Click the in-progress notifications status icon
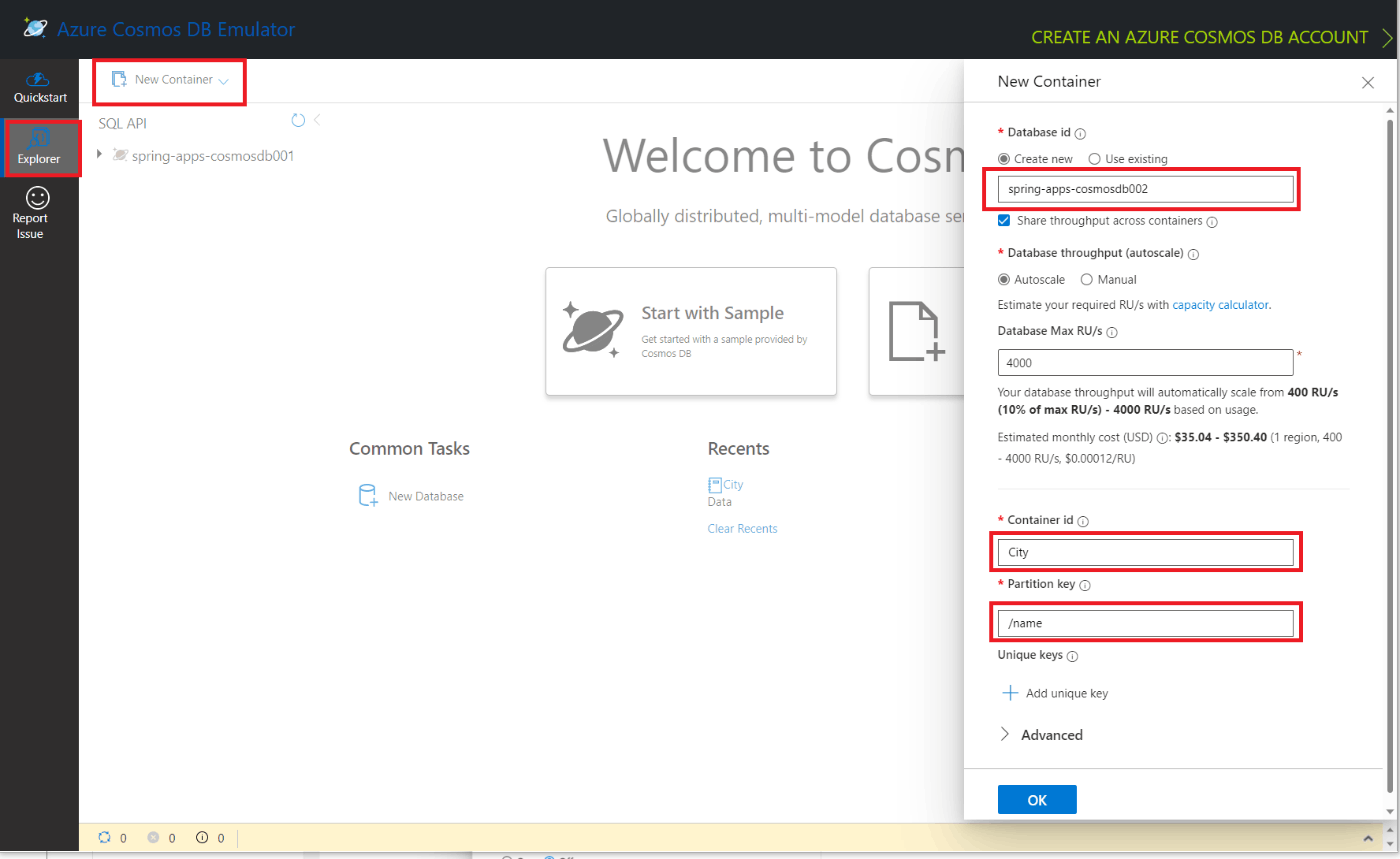1400x859 pixels. tap(105, 838)
